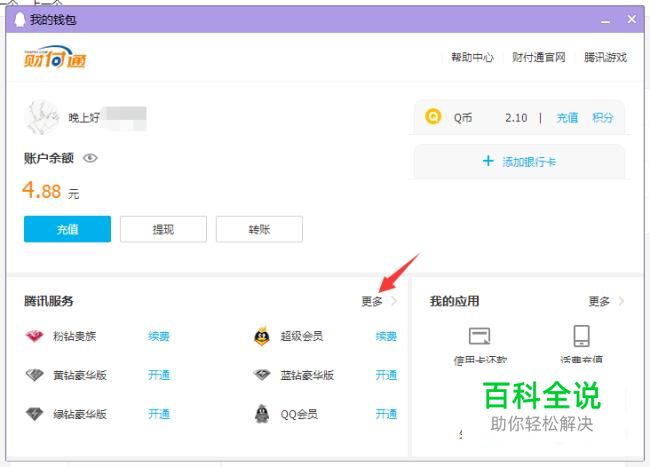Open 财付通官网 link

pos(538,57)
